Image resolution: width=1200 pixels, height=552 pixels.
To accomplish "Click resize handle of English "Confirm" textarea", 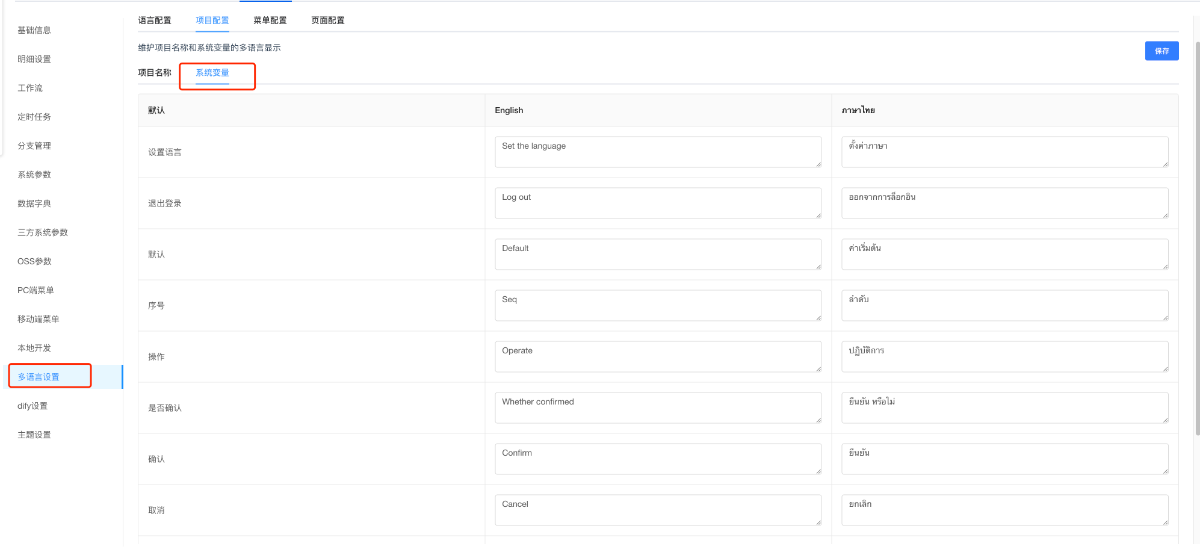I will (817, 470).
